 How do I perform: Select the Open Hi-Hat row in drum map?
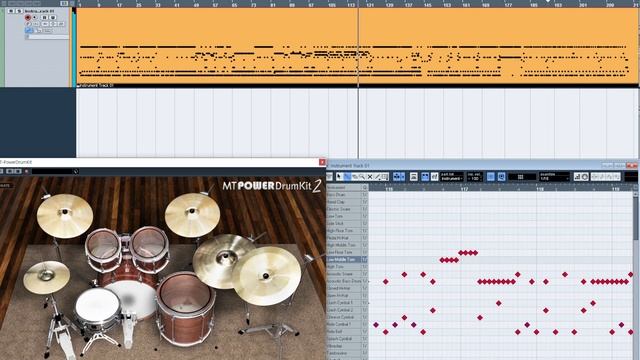(344, 295)
